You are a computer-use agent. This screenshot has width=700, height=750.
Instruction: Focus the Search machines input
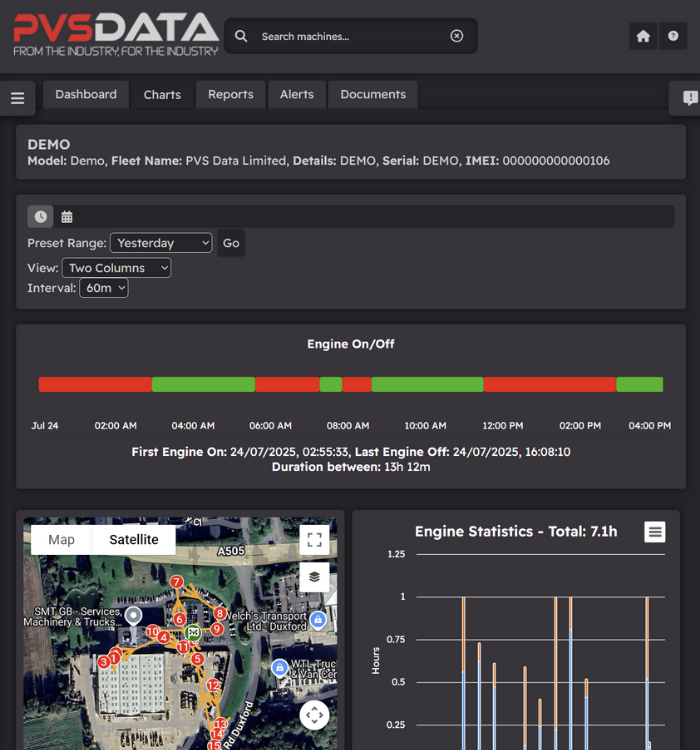(x=352, y=36)
